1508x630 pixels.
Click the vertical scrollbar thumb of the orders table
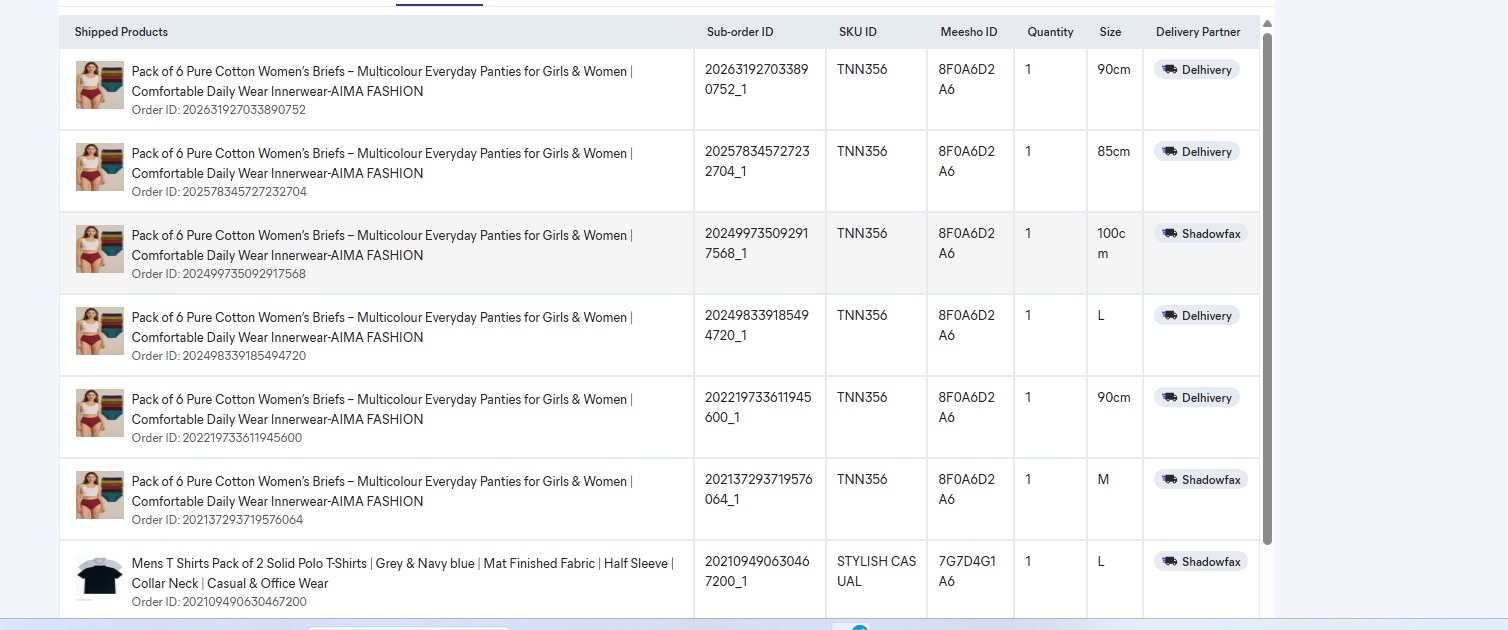1267,288
